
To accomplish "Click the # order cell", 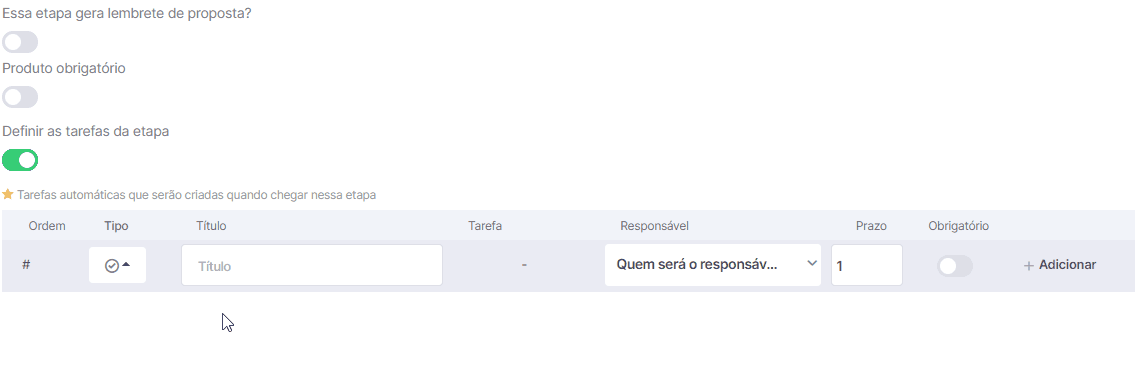I will pos(26,264).
